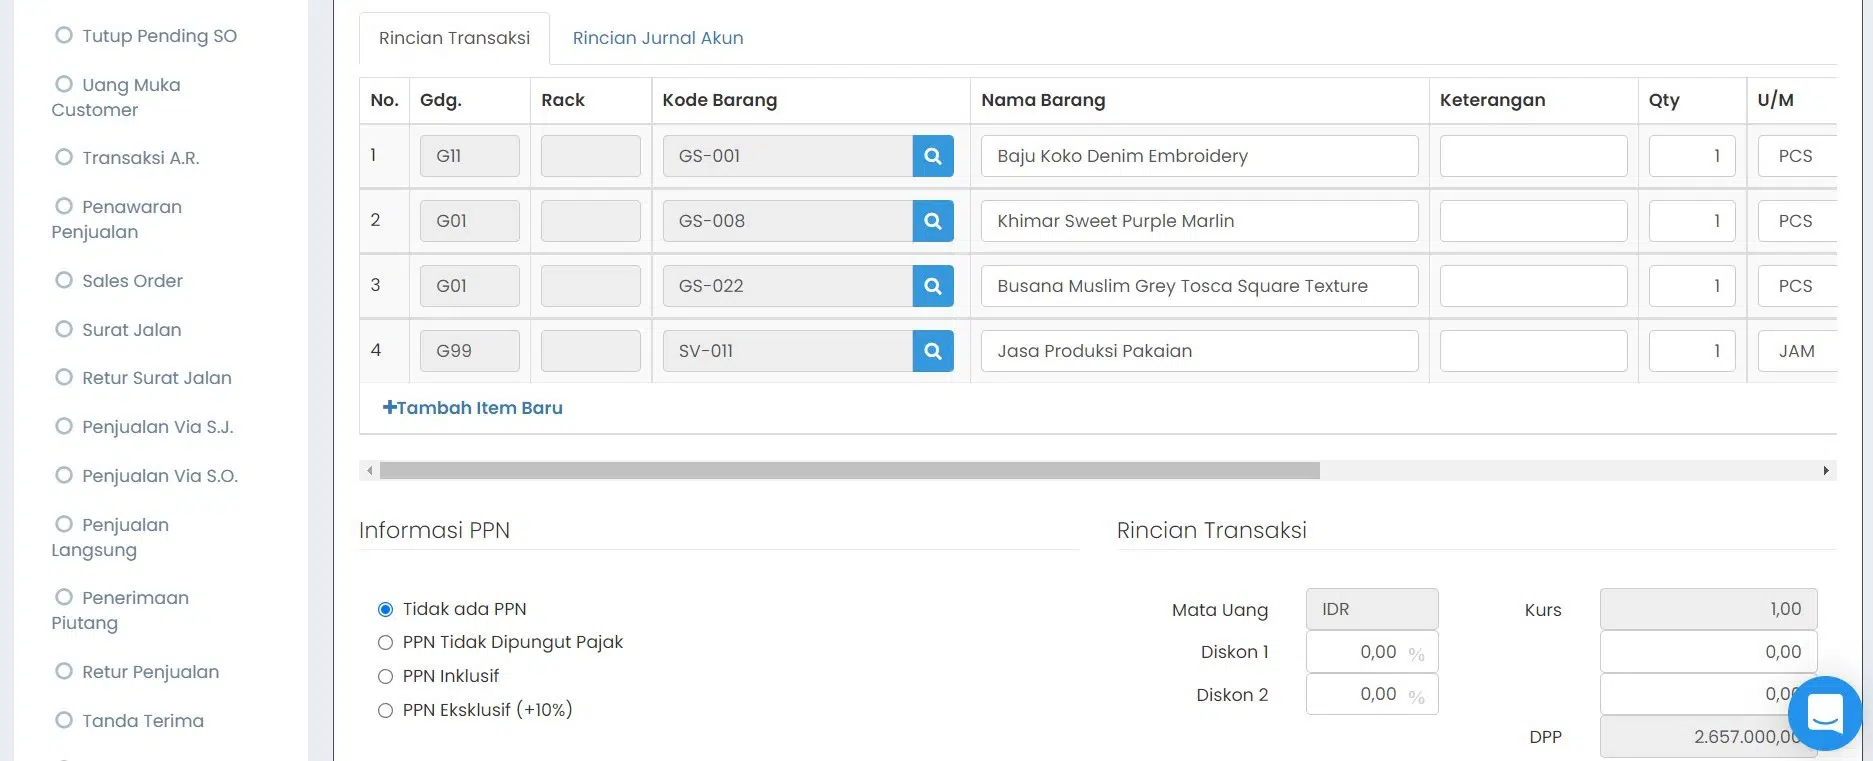Go to Uang Muka Customer
This screenshot has width=1873, height=761.
[116, 97]
